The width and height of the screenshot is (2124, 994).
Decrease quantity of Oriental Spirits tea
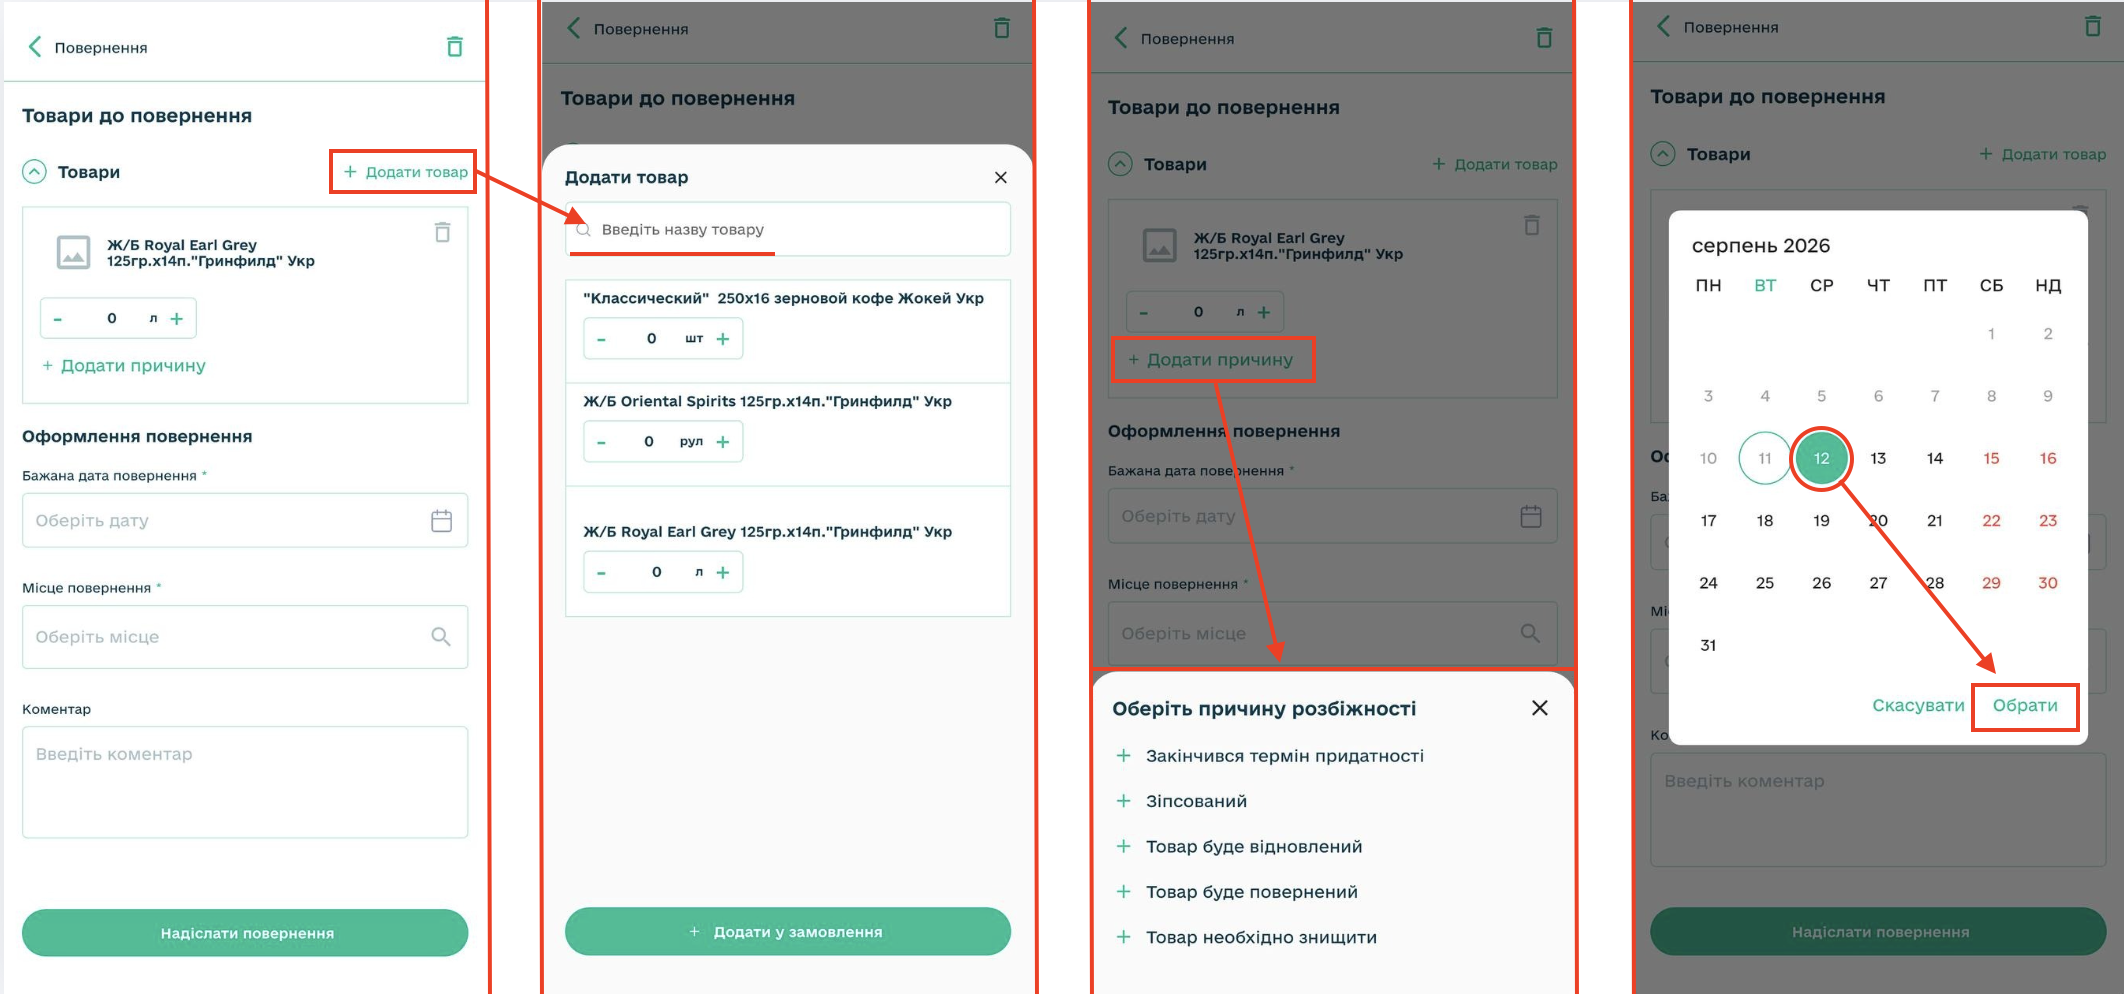(601, 442)
